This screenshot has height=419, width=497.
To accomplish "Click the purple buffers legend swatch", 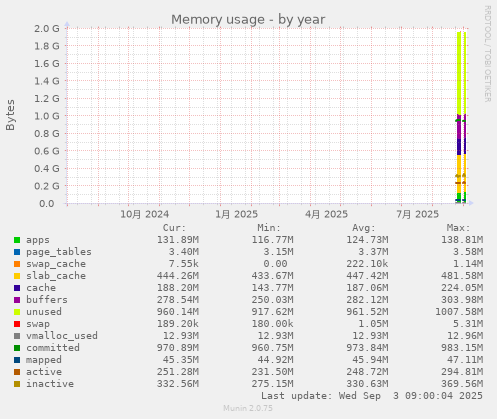I will tap(17, 300).
